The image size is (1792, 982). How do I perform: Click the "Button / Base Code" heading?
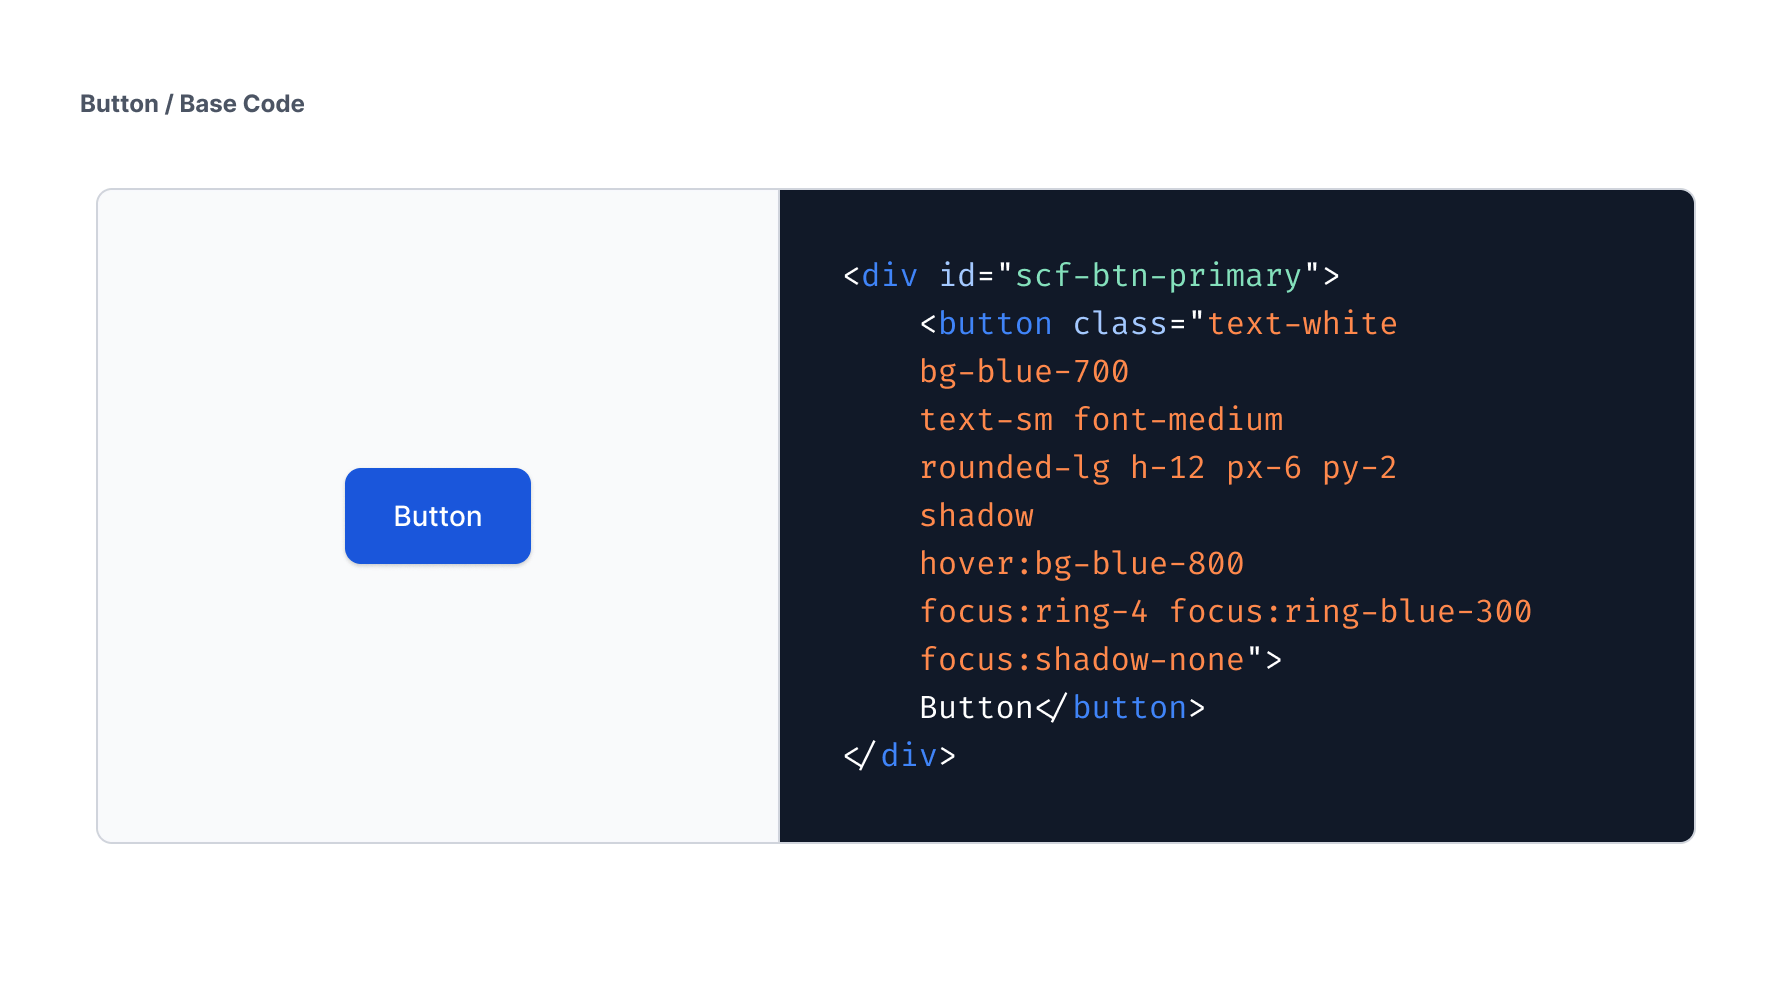pyautogui.click(x=192, y=104)
